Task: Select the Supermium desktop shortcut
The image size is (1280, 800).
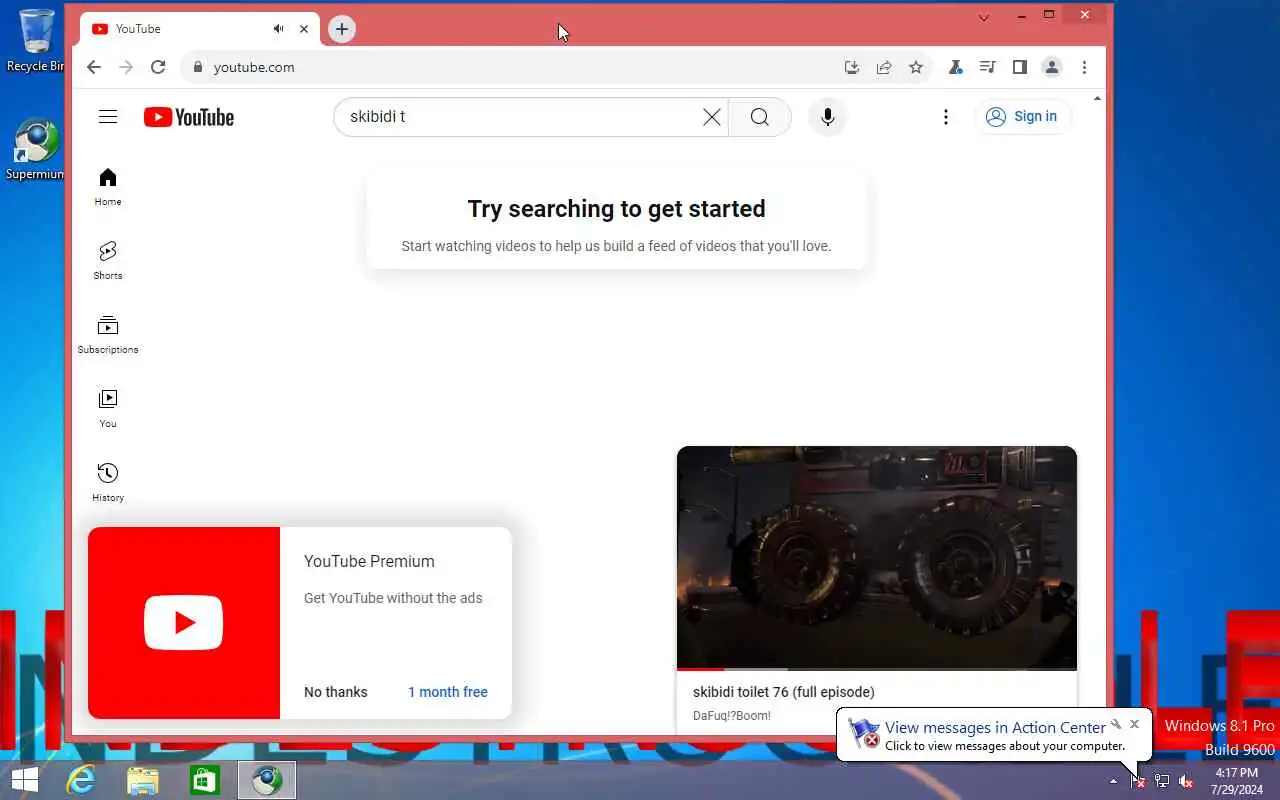Action: pos(36,150)
